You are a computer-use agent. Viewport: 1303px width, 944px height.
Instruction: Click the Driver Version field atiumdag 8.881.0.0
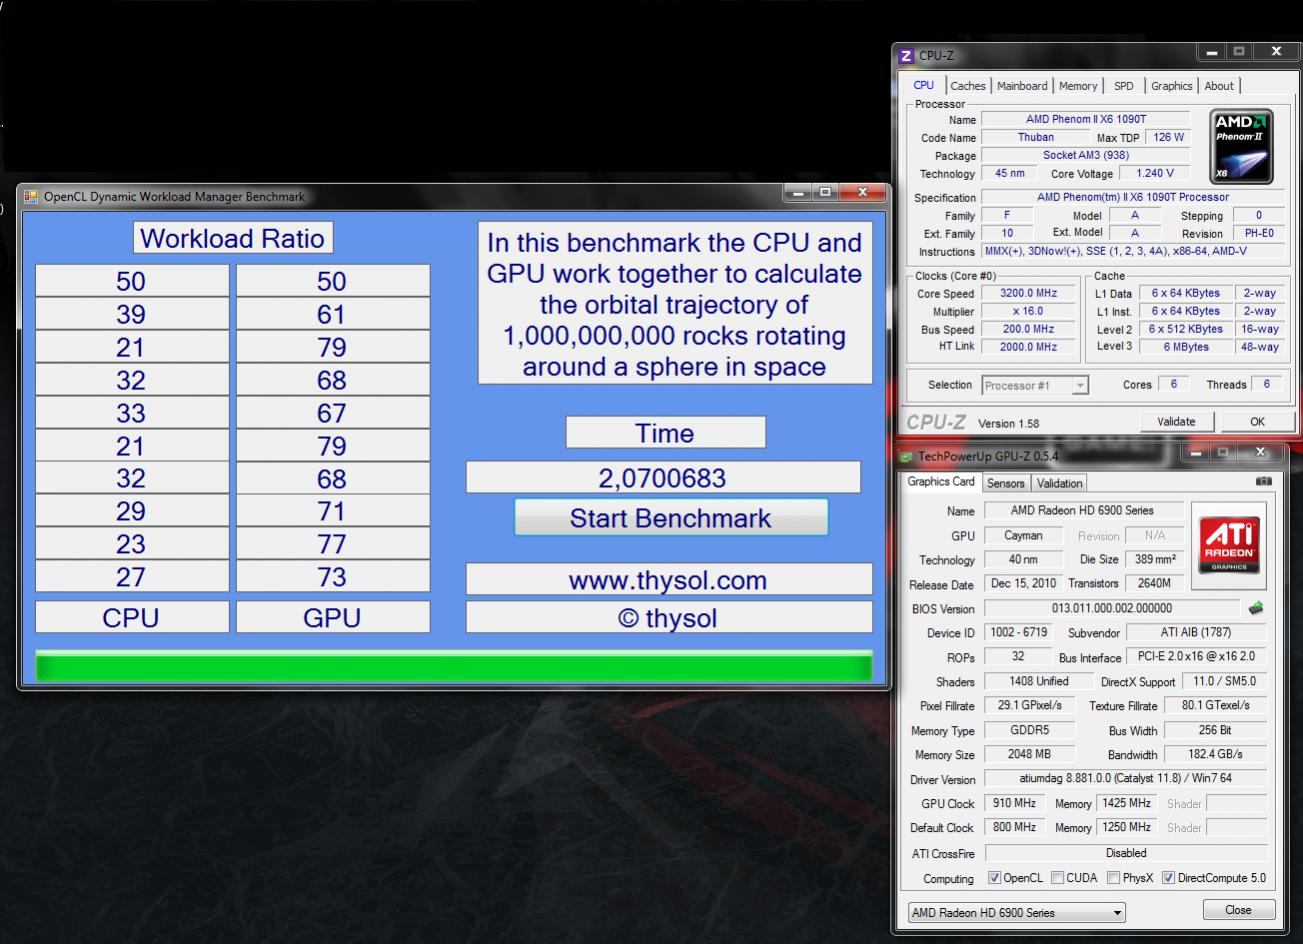click(x=1125, y=778)
